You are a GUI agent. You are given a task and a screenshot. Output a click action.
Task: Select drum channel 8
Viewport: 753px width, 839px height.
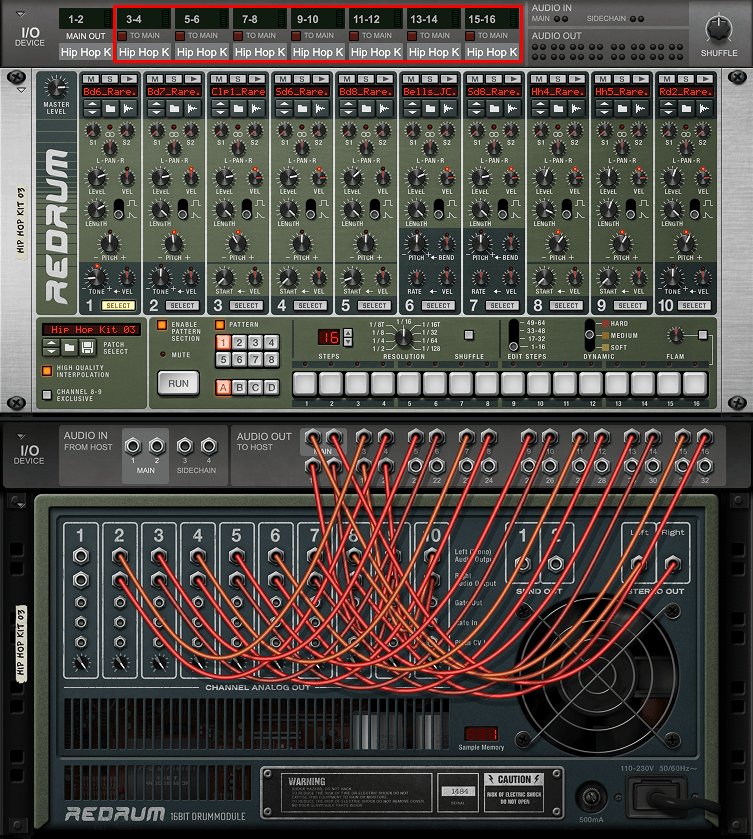coord(566,306)
